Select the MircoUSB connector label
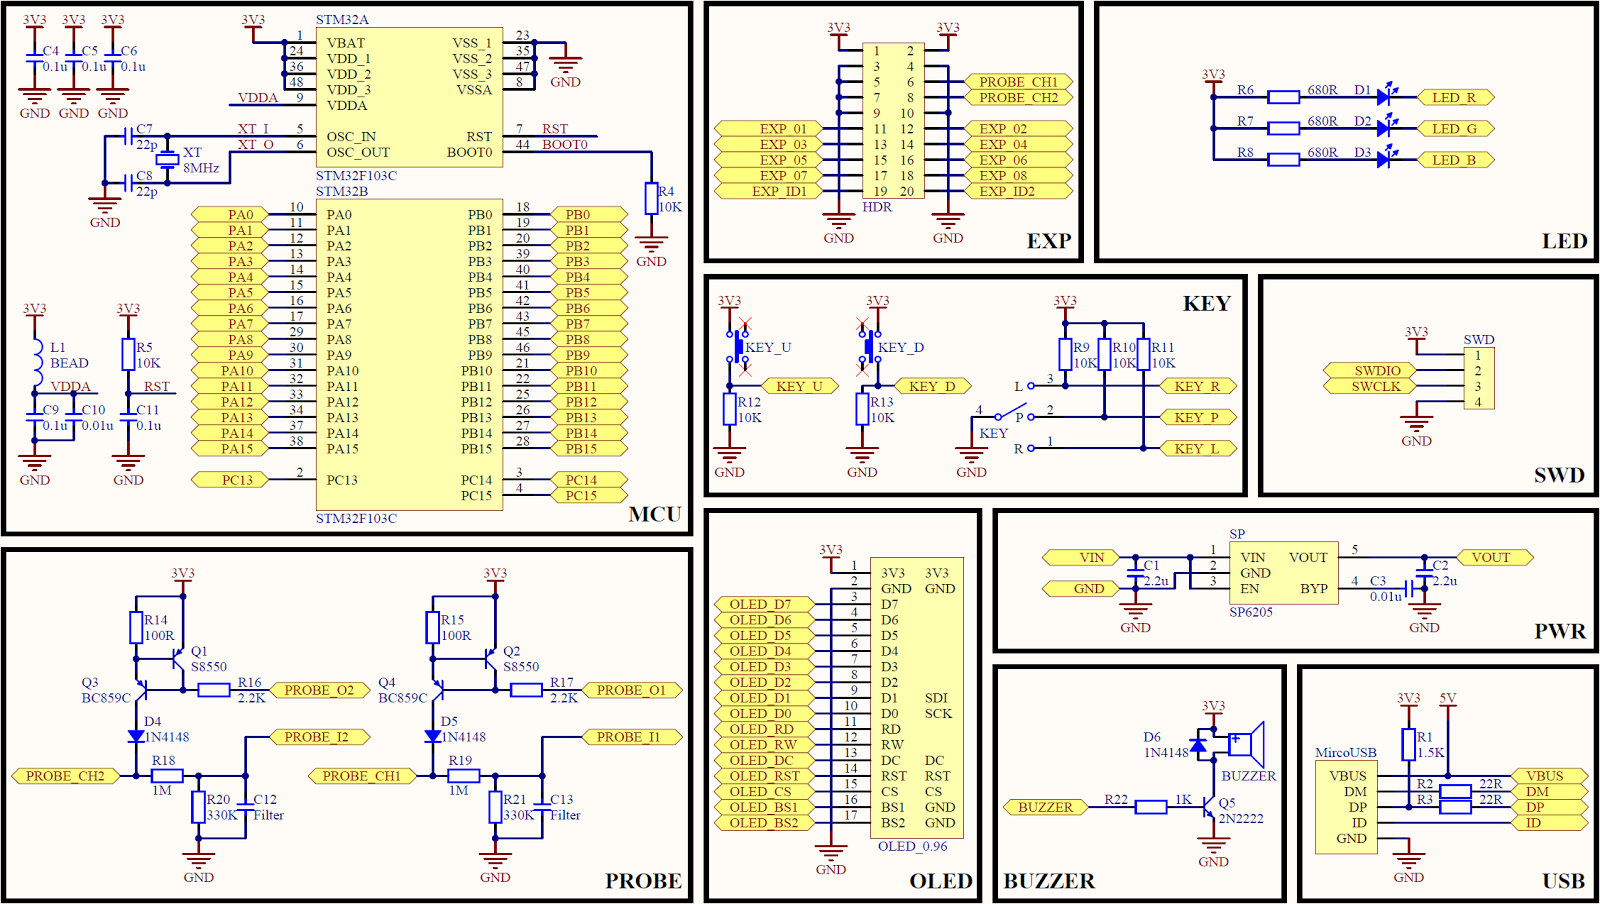This screenshot has height=904, width=1600. [1345, 752]
